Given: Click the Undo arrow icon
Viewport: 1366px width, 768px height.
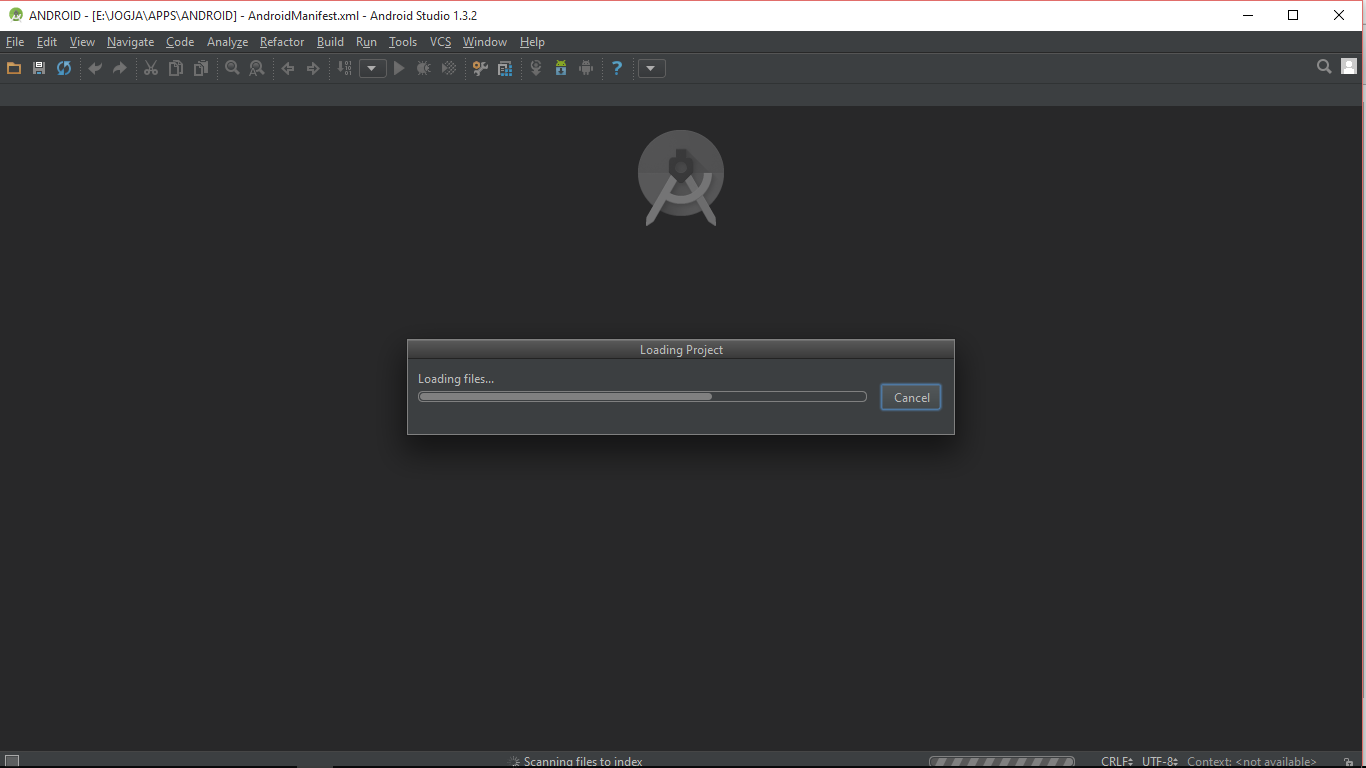Looking at the screenshot, I should [x=94, y=67].
